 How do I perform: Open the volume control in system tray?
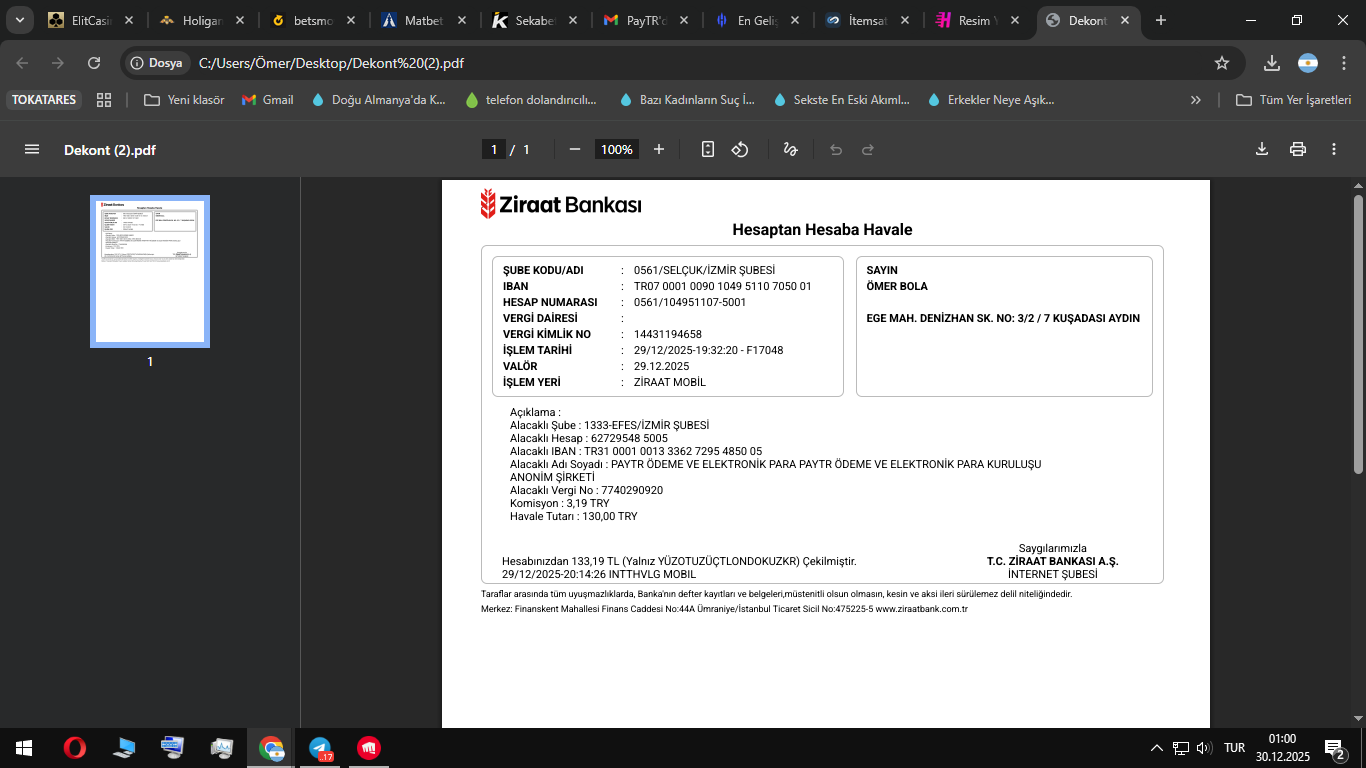1203,748
